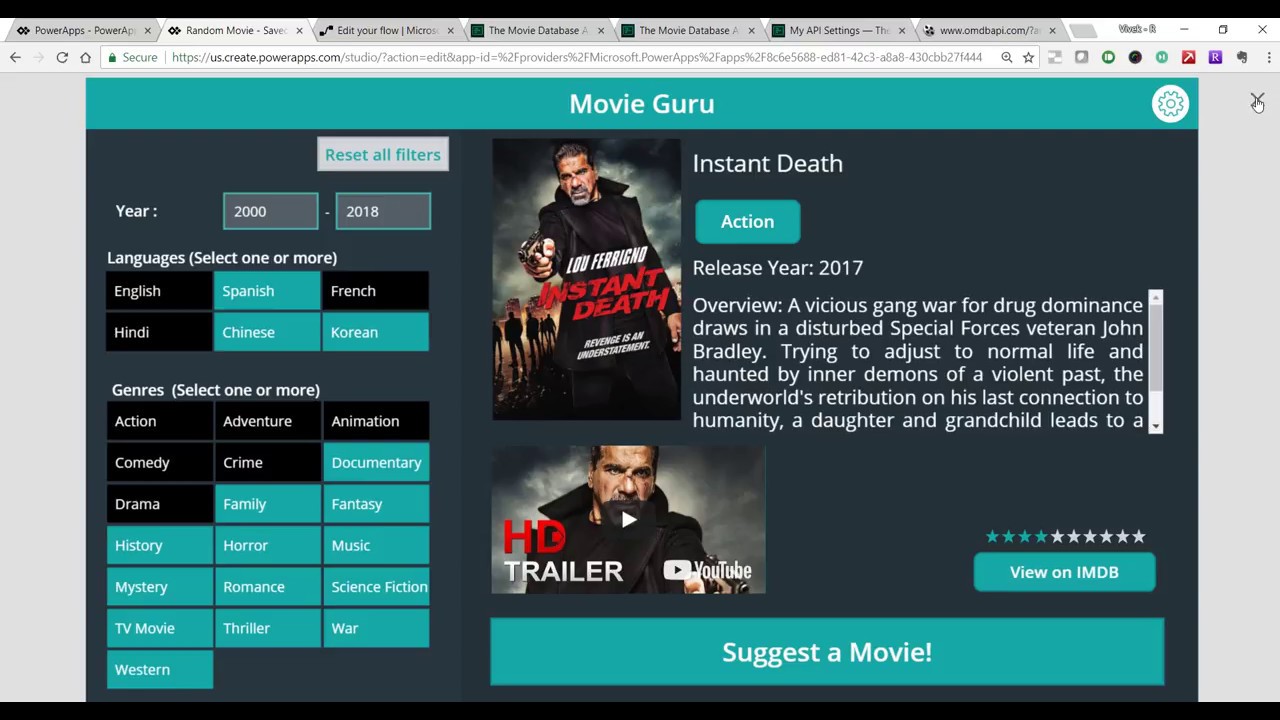Open the browser home page icon
This screenshot has width=1280, height=720.
85,58
